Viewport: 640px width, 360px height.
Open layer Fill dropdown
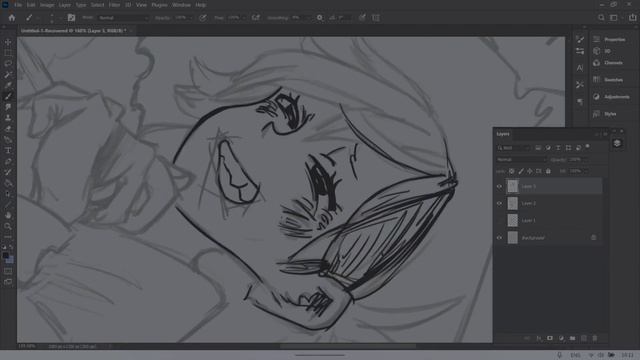pyautogui.click(x=586, y=171)
